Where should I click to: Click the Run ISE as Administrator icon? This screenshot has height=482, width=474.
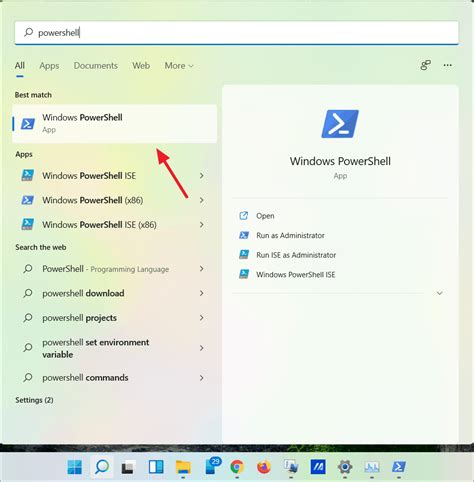click(244, 255)
